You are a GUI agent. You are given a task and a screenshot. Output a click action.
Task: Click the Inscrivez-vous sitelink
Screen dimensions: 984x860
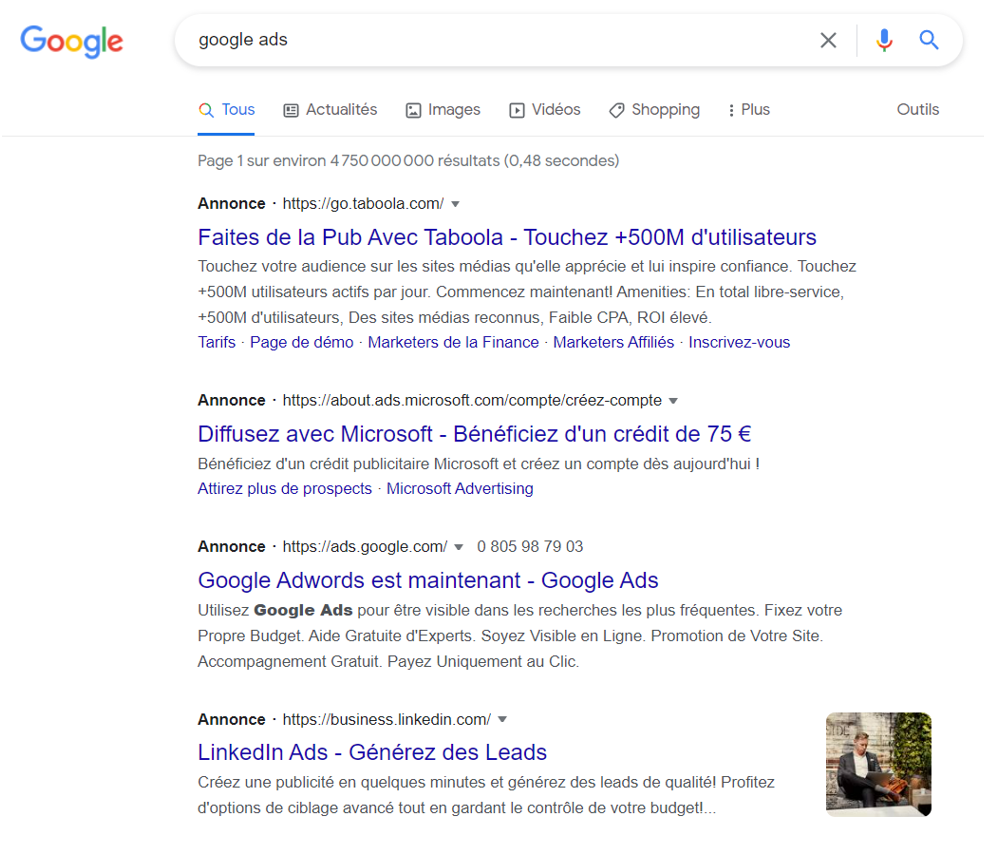(x=739, y=342)
